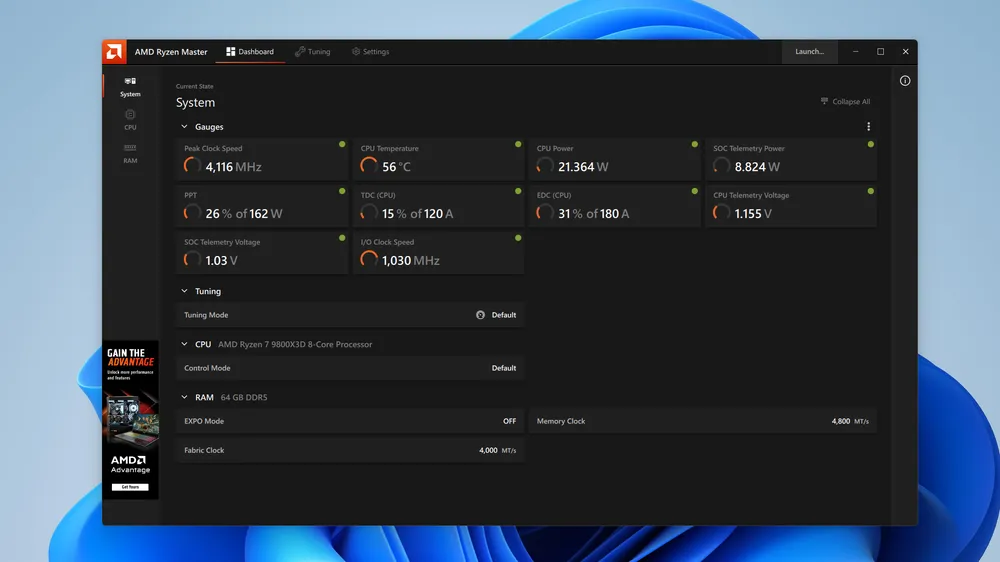Viewport: 1000px width, 562px height.
Task: Maximize the Ryzen Master window
Action: tap(880, 52)
